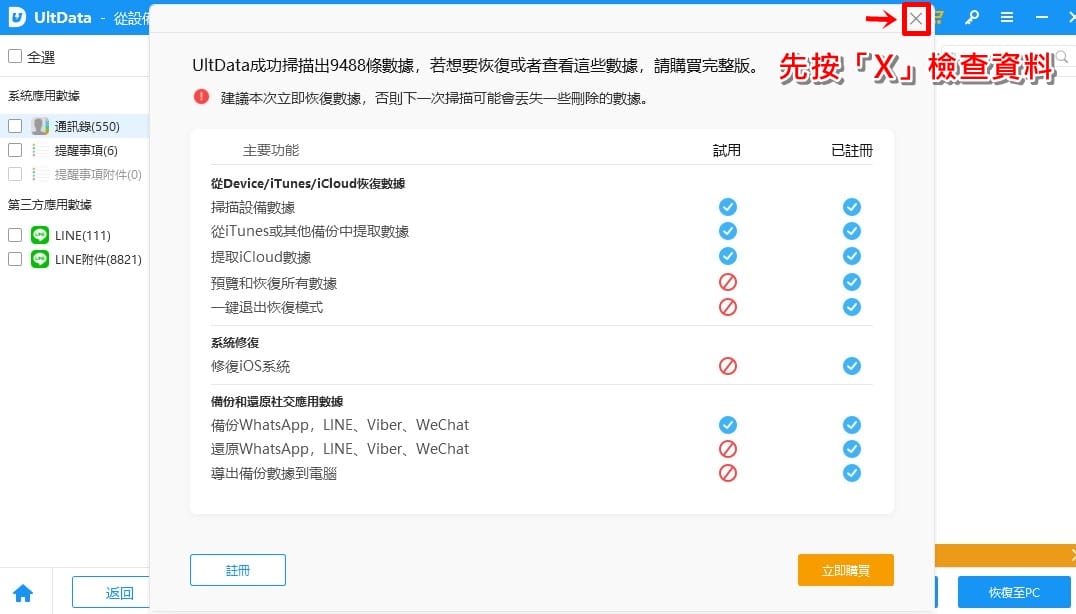Click trial checkmark for 掃描設備數據
The width and height of the screenshot is (1076, 614).
tap(727, 206)
